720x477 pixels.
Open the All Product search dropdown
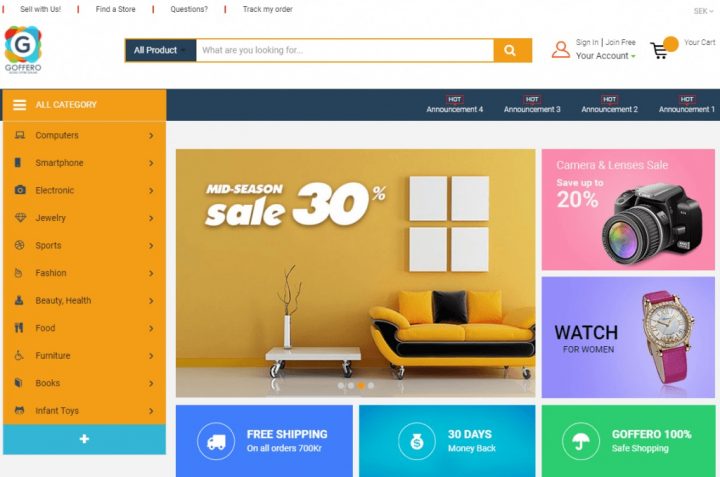click(161, 51)
